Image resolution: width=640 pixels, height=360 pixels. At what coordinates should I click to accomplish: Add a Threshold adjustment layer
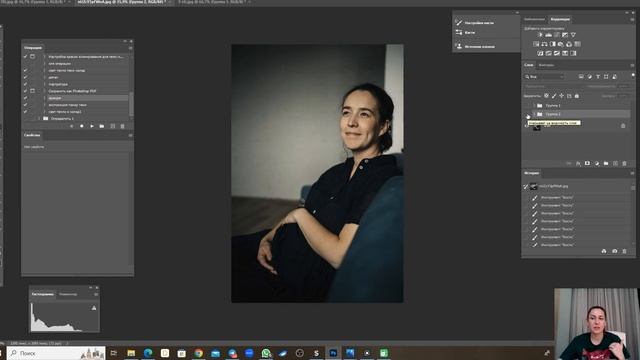pyautogui.click(x=557, y=53)
